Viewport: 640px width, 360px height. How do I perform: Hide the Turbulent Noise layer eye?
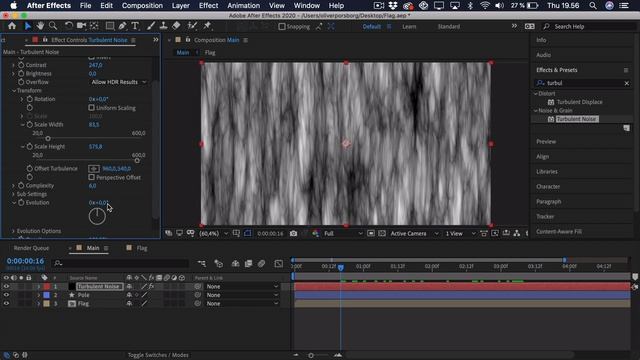[6, 287]
